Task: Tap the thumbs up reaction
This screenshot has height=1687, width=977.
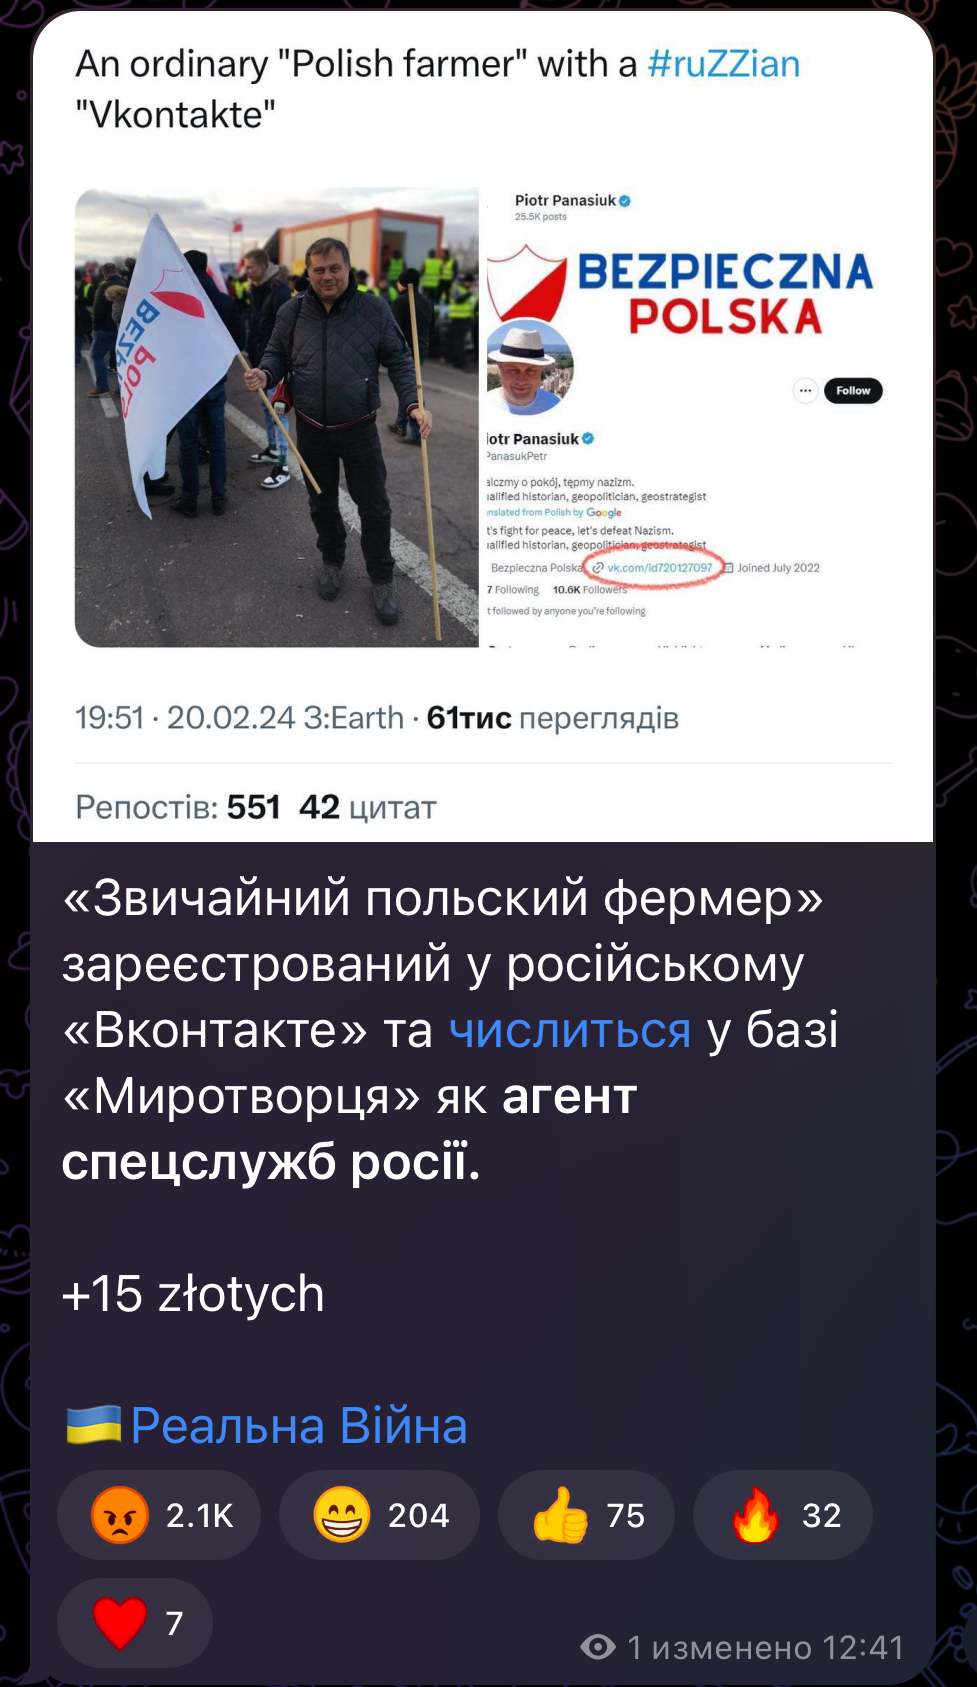Action: [x=586, y=1515]
